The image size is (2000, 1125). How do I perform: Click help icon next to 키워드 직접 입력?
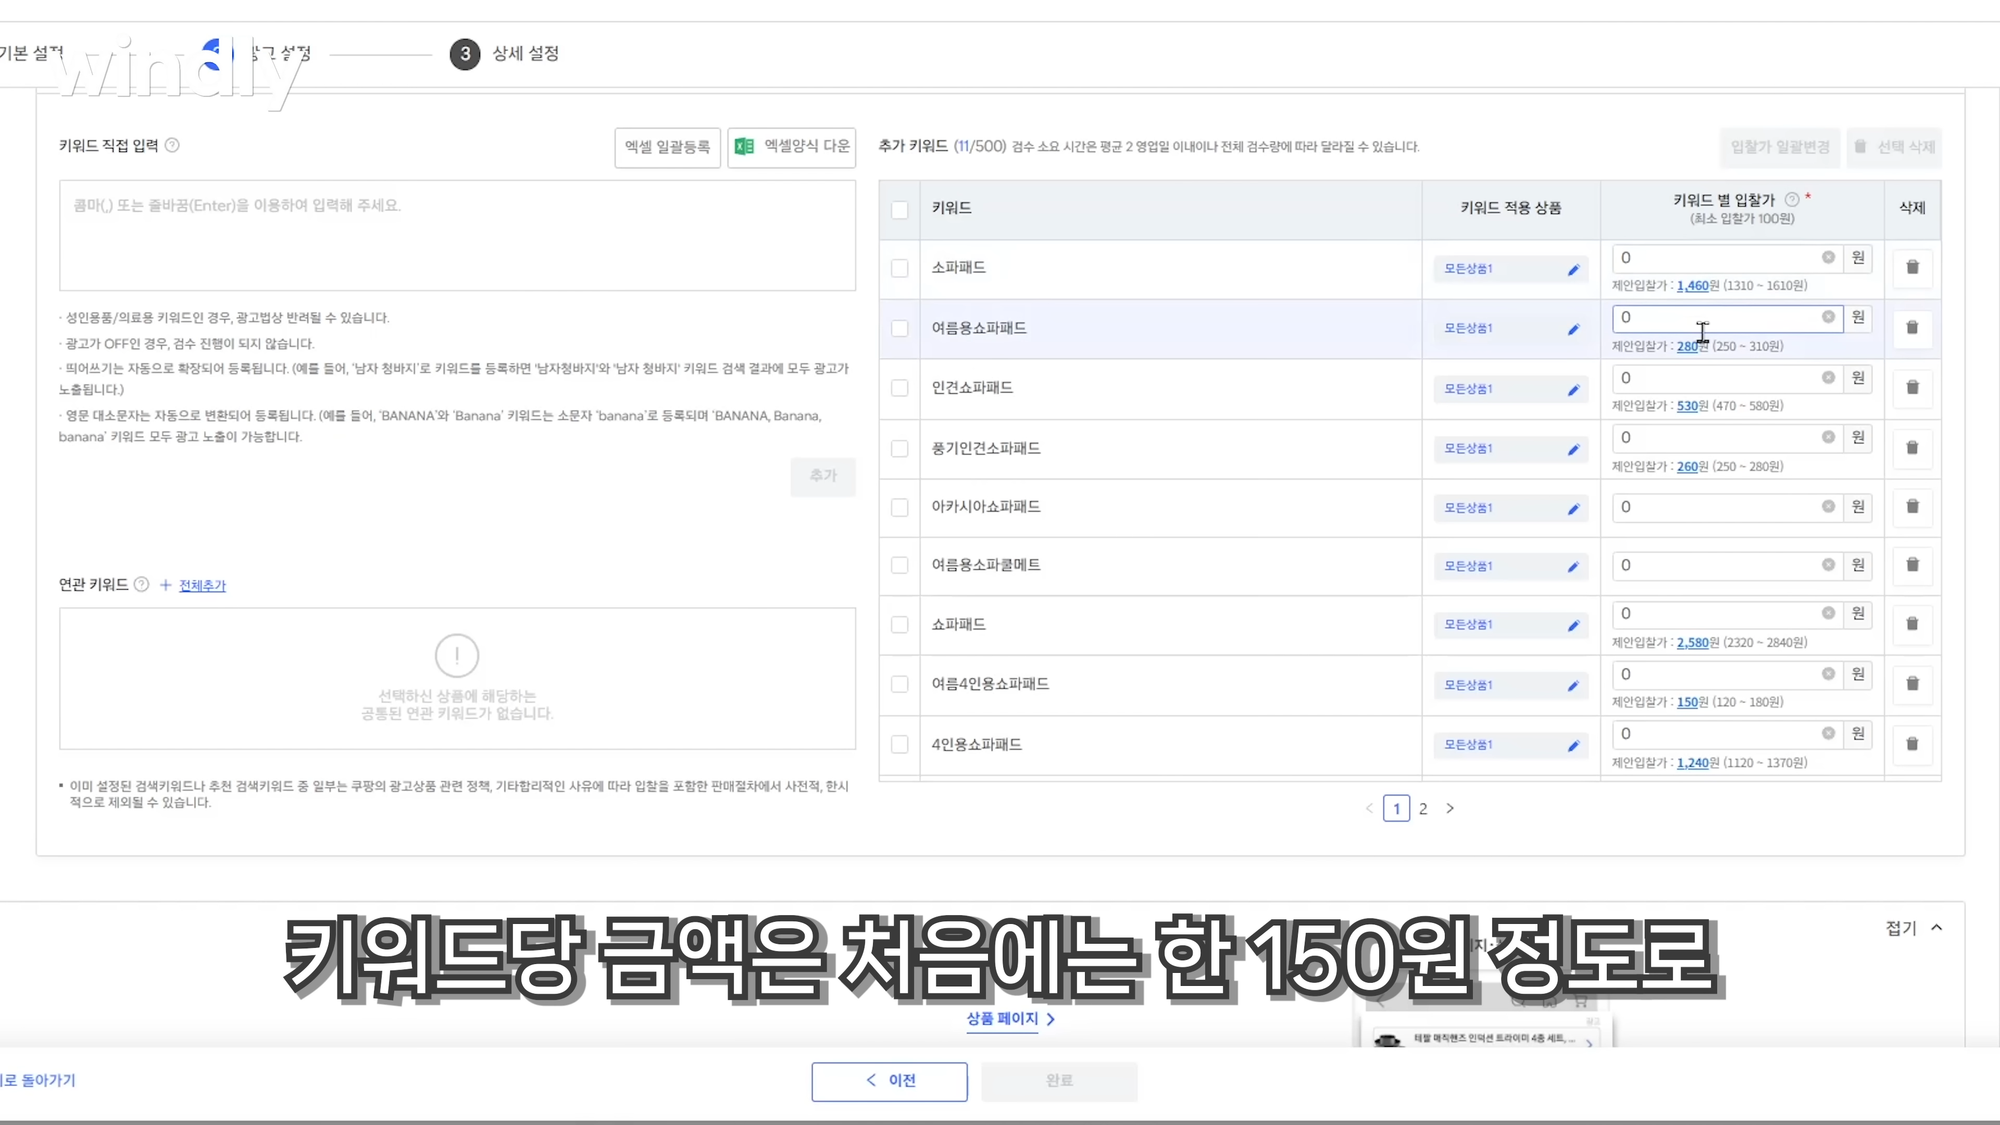[172, 145]
